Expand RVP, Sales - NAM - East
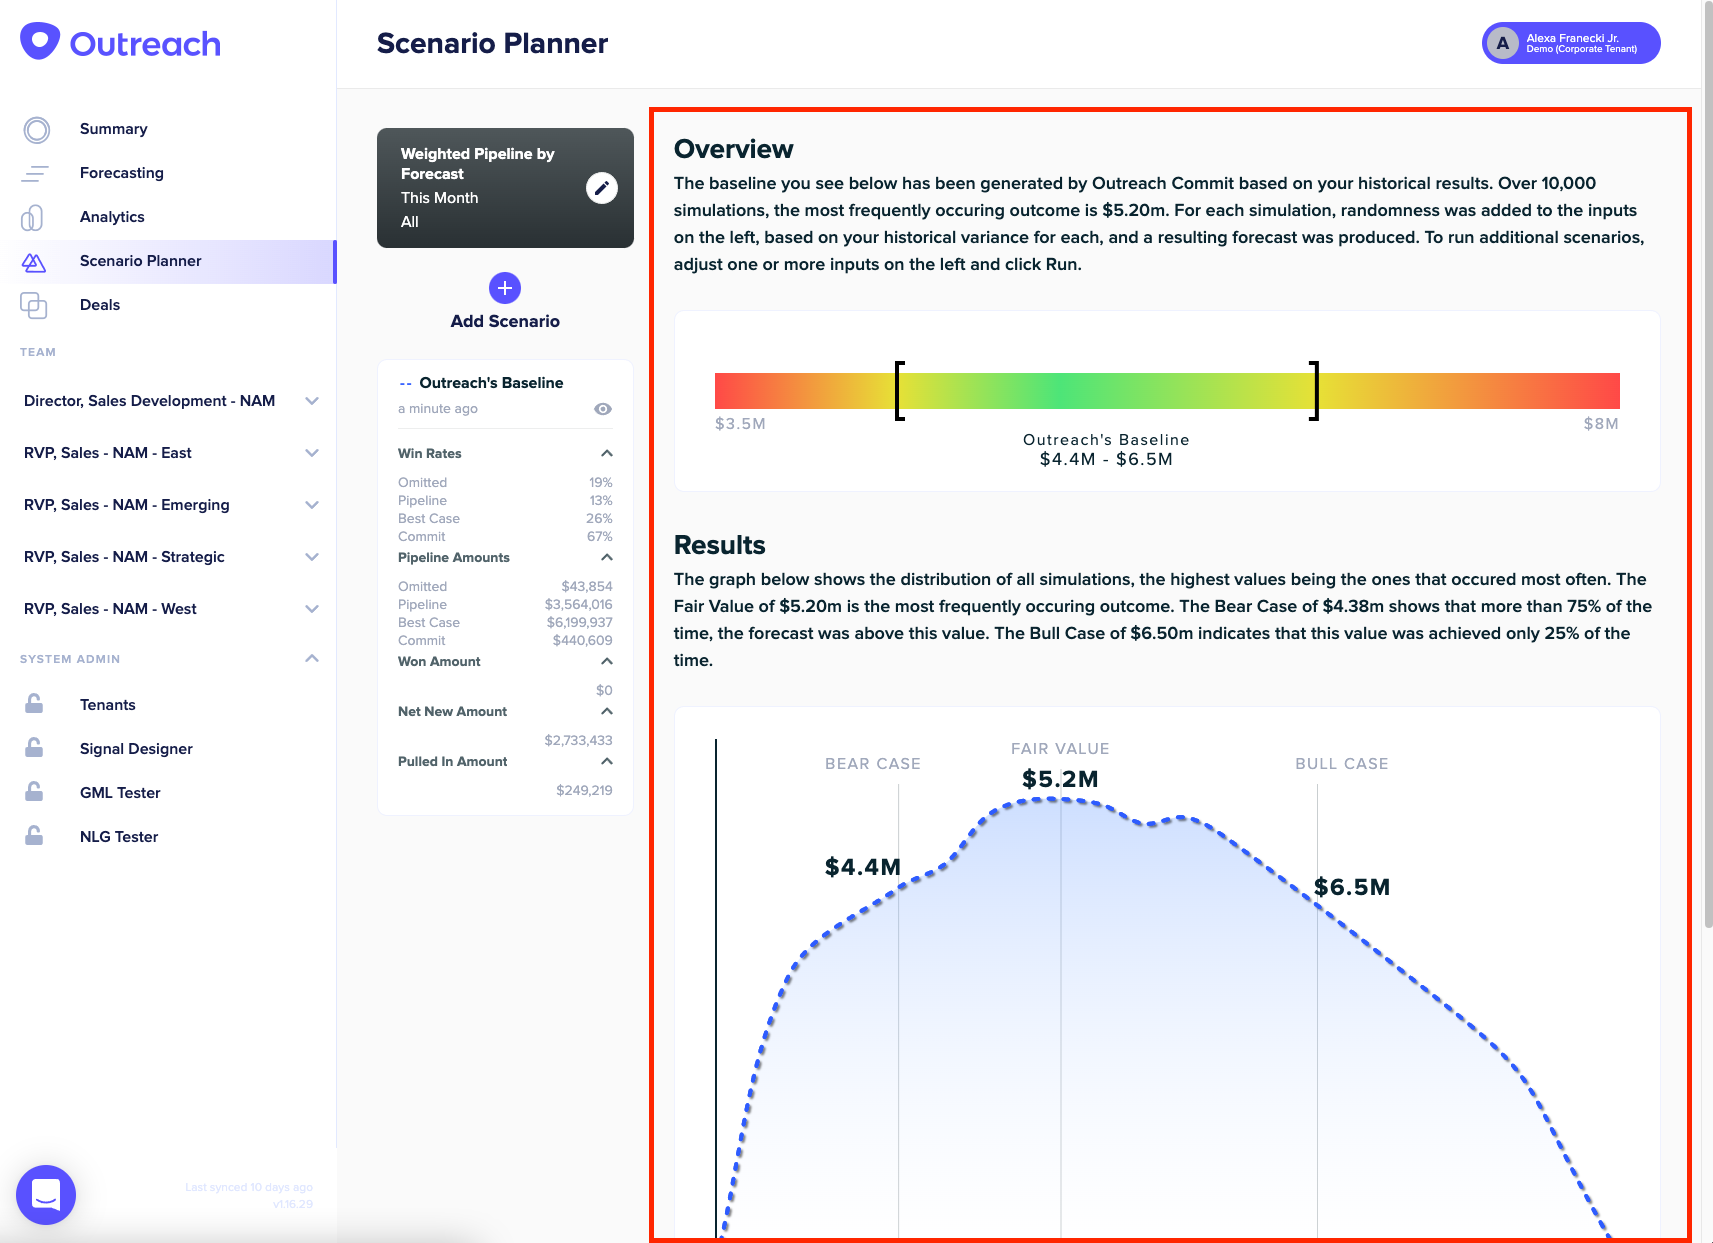 pos(312,453)
